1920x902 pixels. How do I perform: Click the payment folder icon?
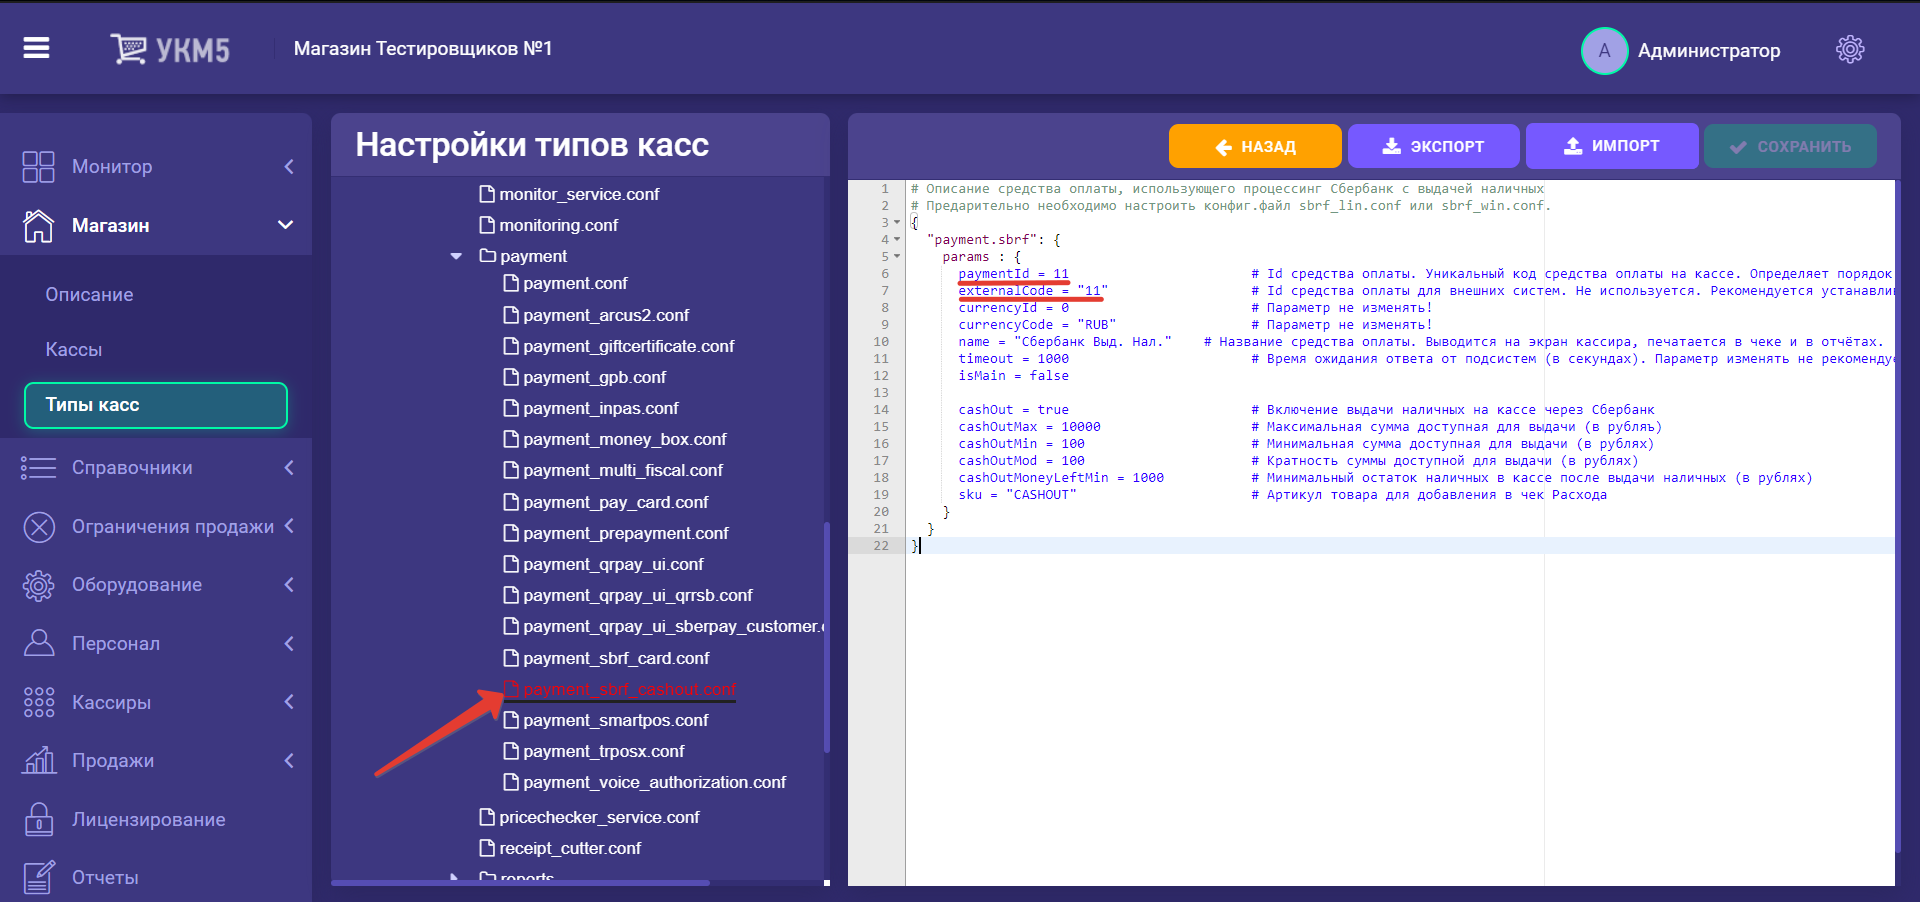488,256
